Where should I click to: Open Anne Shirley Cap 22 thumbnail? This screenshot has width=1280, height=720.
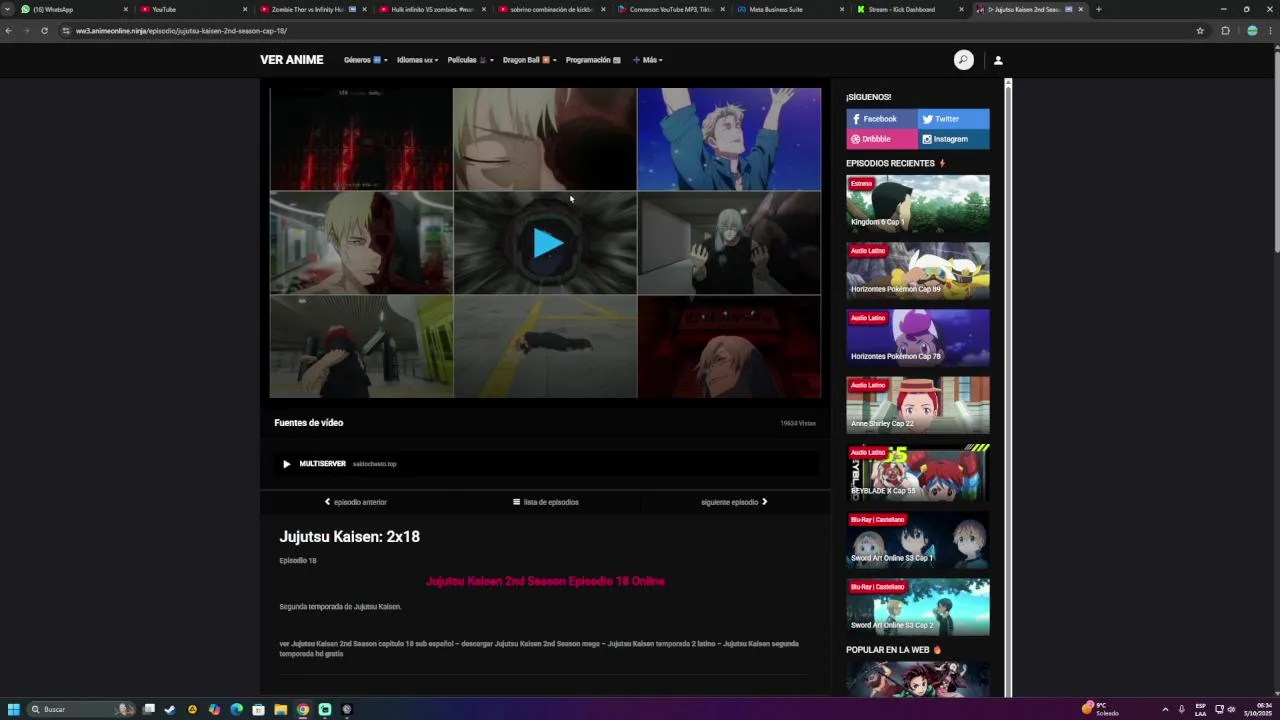(x=918, y=404)
